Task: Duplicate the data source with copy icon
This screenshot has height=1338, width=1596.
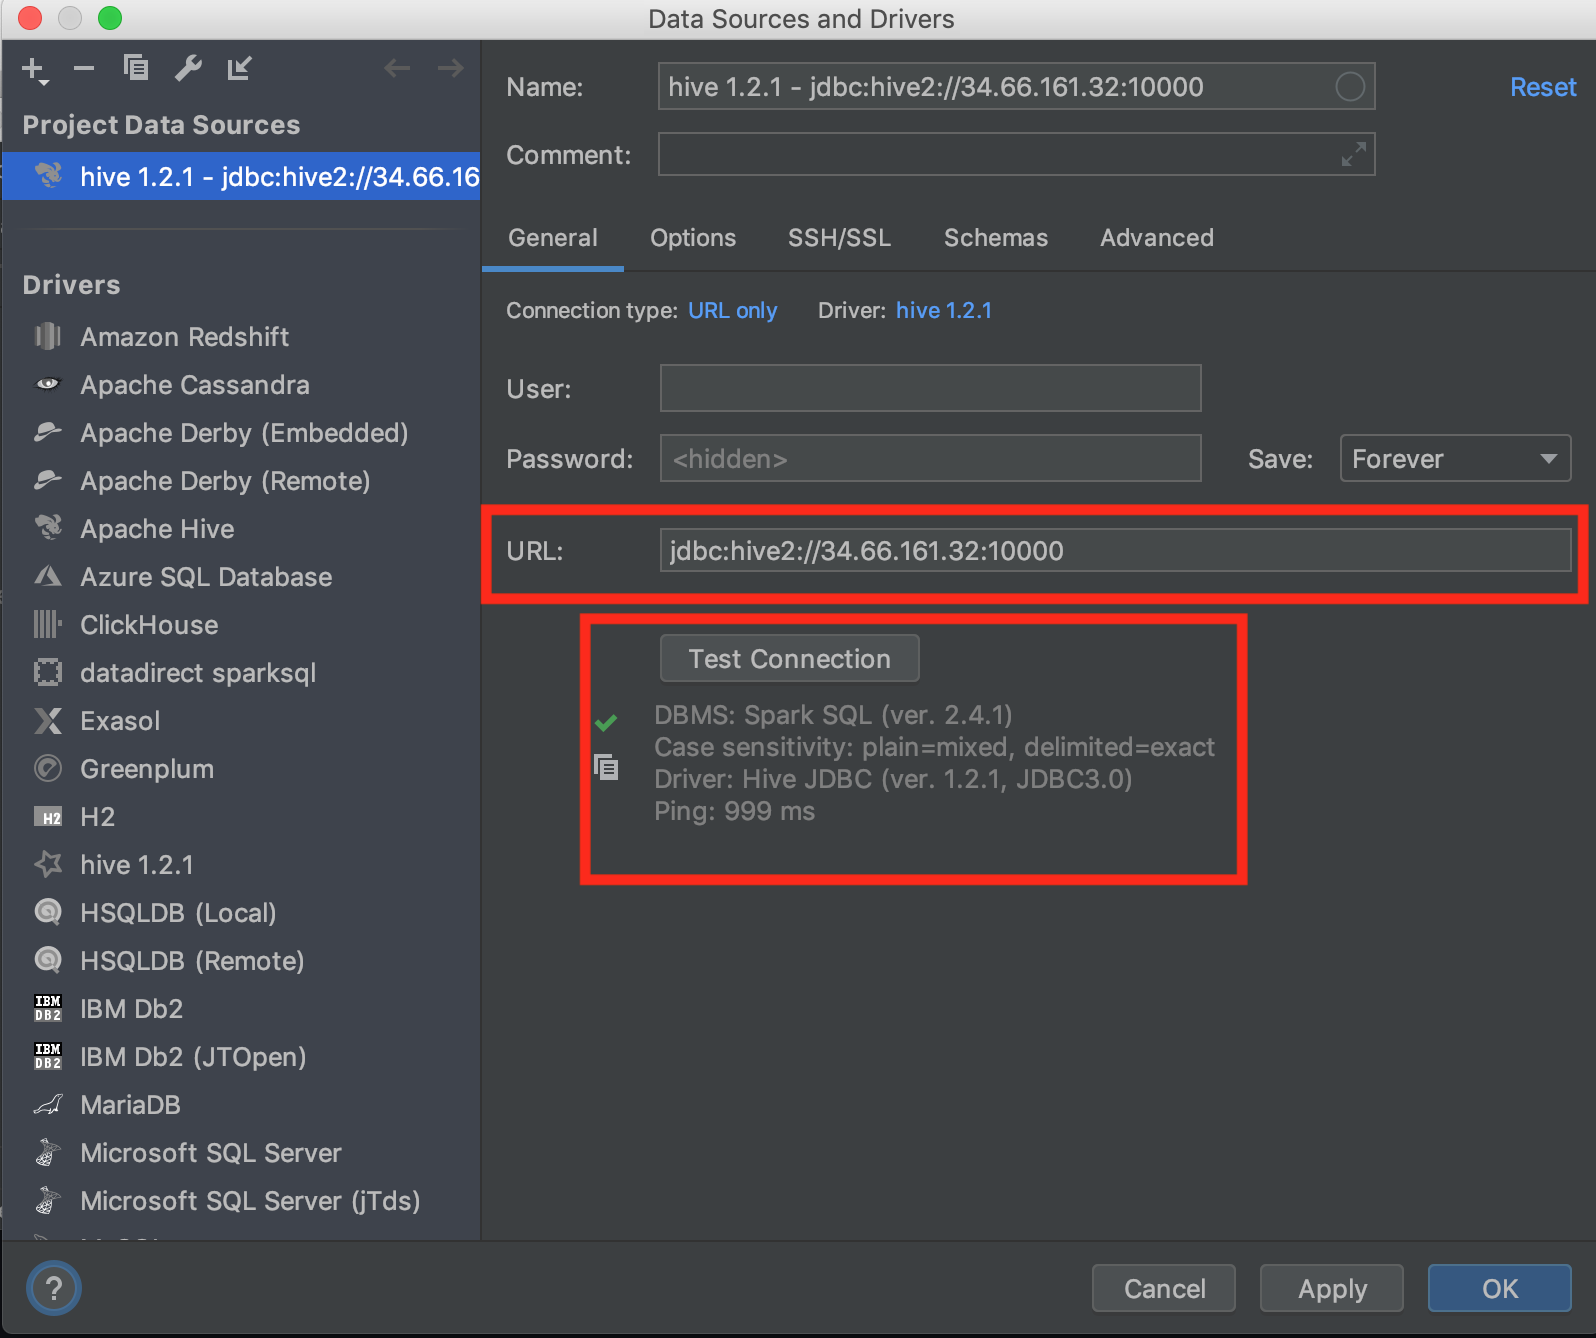Action: point(136,67)
